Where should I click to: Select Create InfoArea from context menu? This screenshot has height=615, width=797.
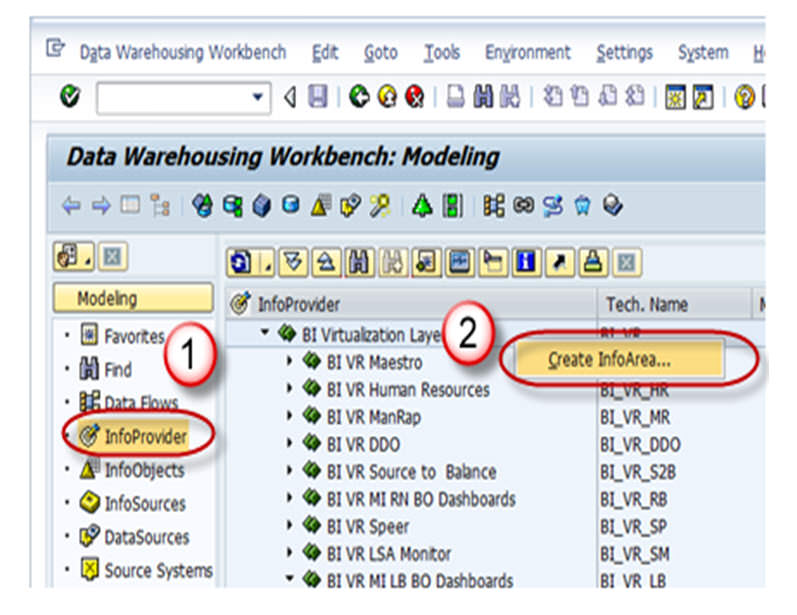pyautogui.click(x=609, y=360)
